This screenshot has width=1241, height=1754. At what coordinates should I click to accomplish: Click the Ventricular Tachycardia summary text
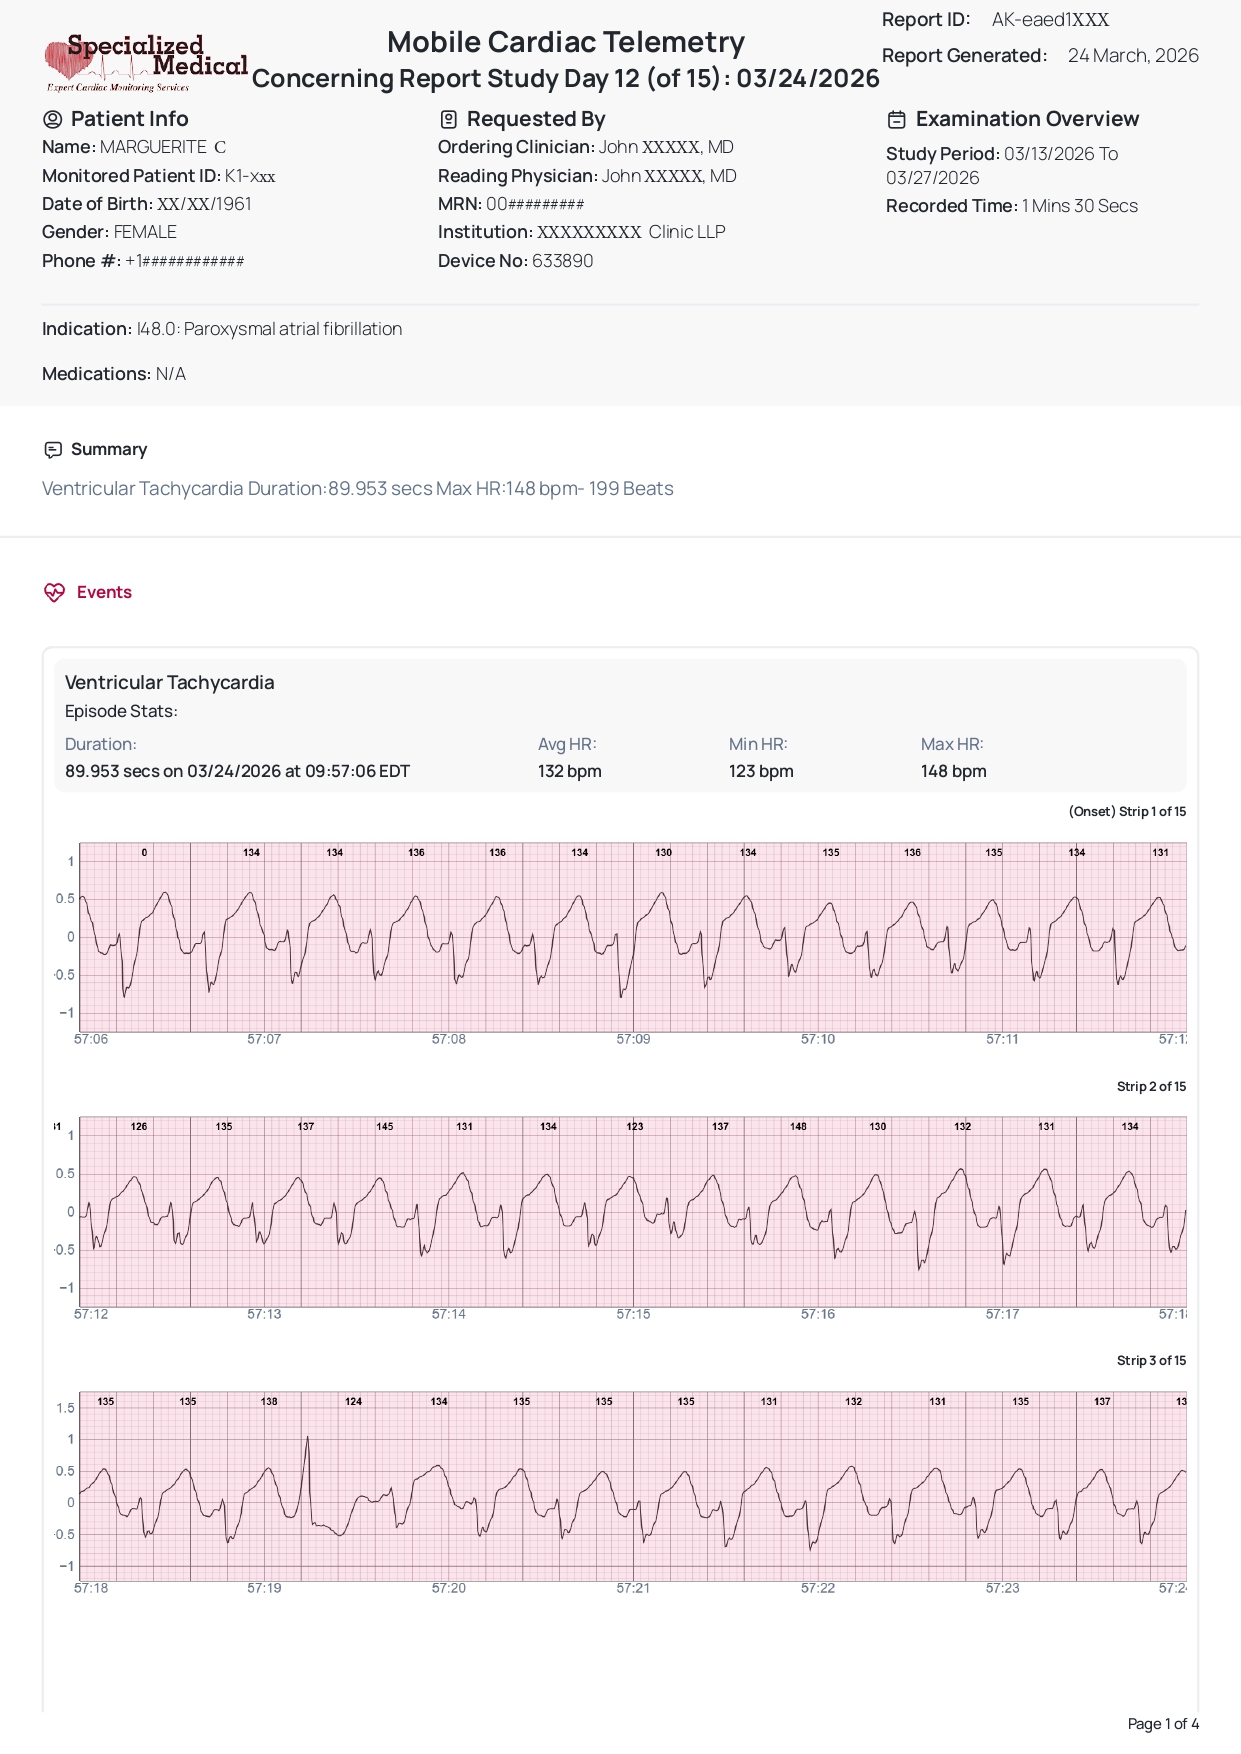pyautogui.click(x=357, y=489)
